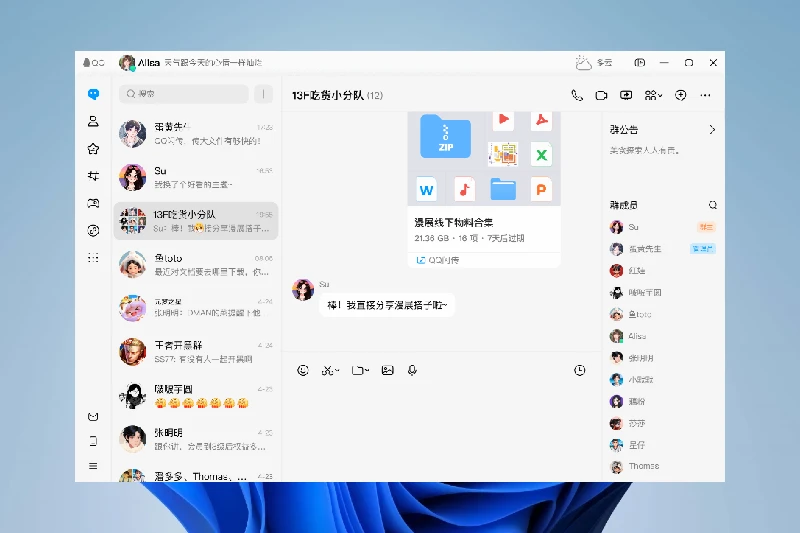This screenshot has height=533, width=800.
Task: Click member 鱼lolo in group members list
Action: [662, 314]
